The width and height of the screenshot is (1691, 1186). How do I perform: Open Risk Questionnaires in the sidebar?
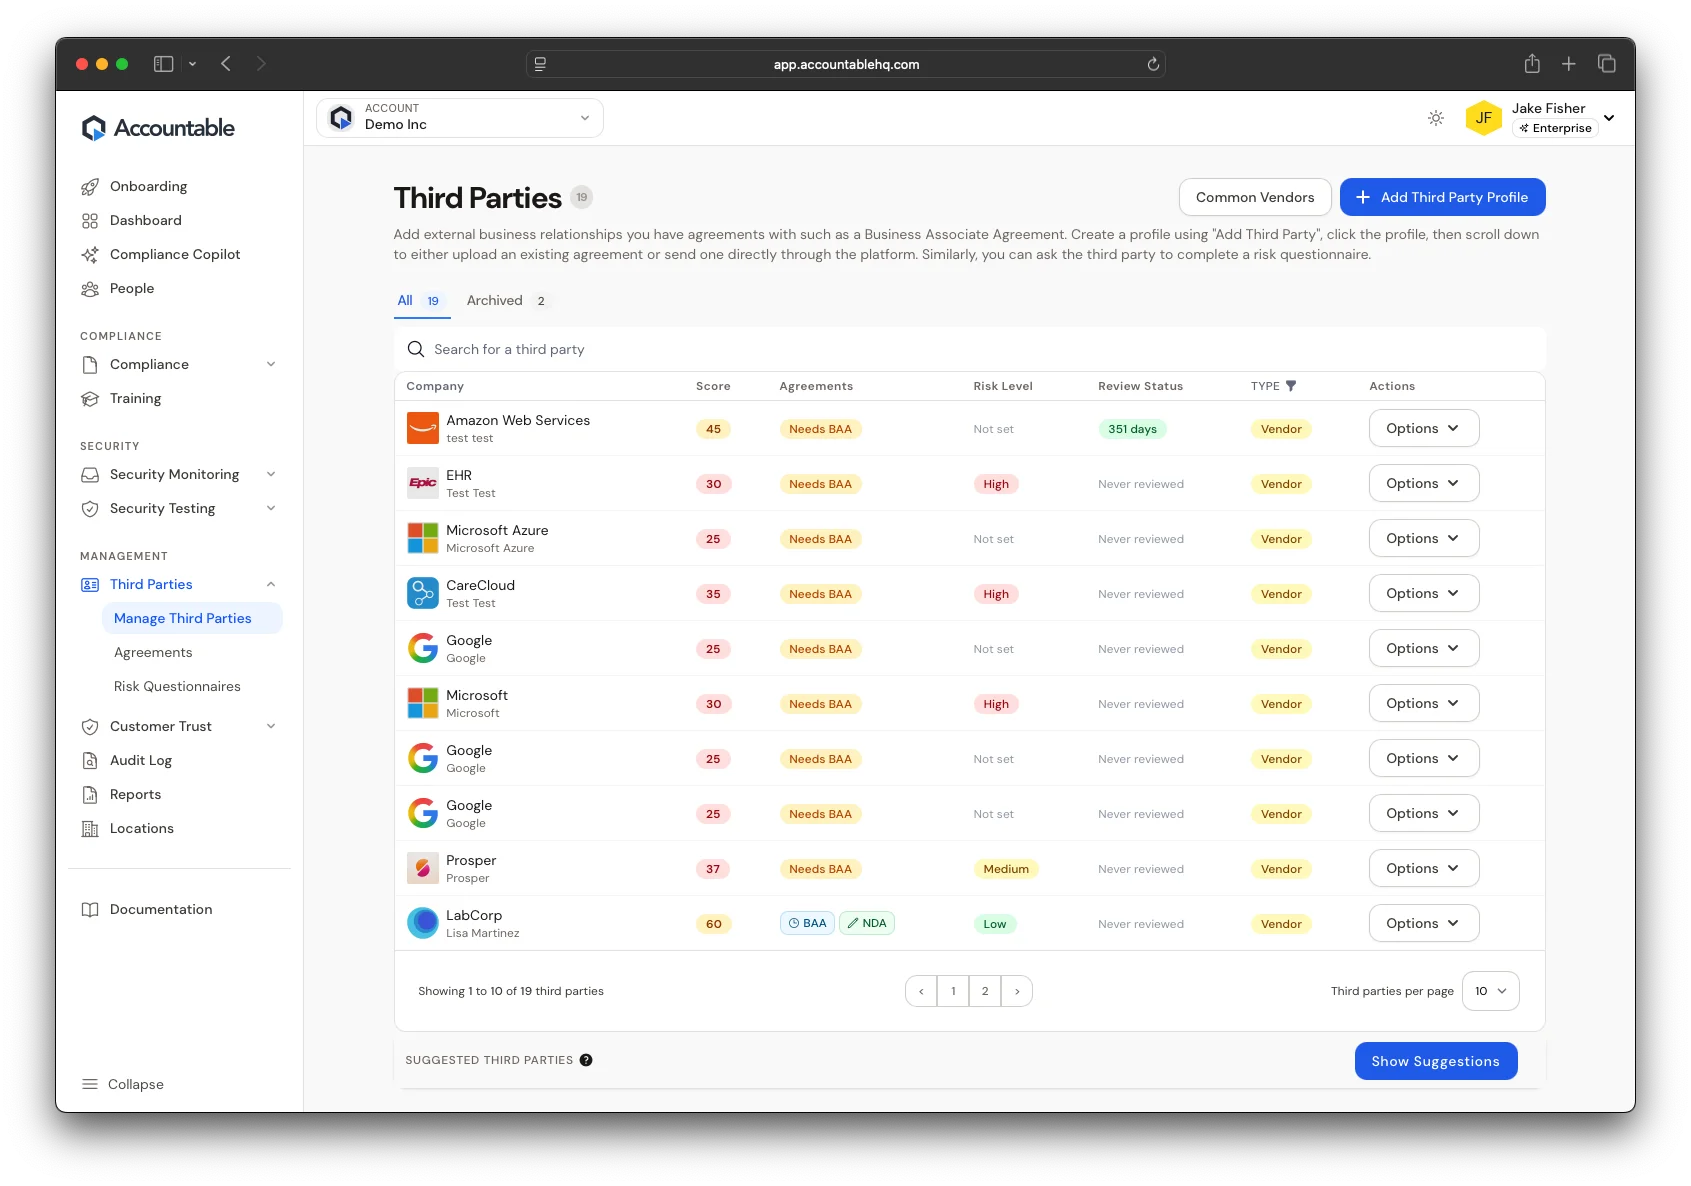(x=177, y=686)
